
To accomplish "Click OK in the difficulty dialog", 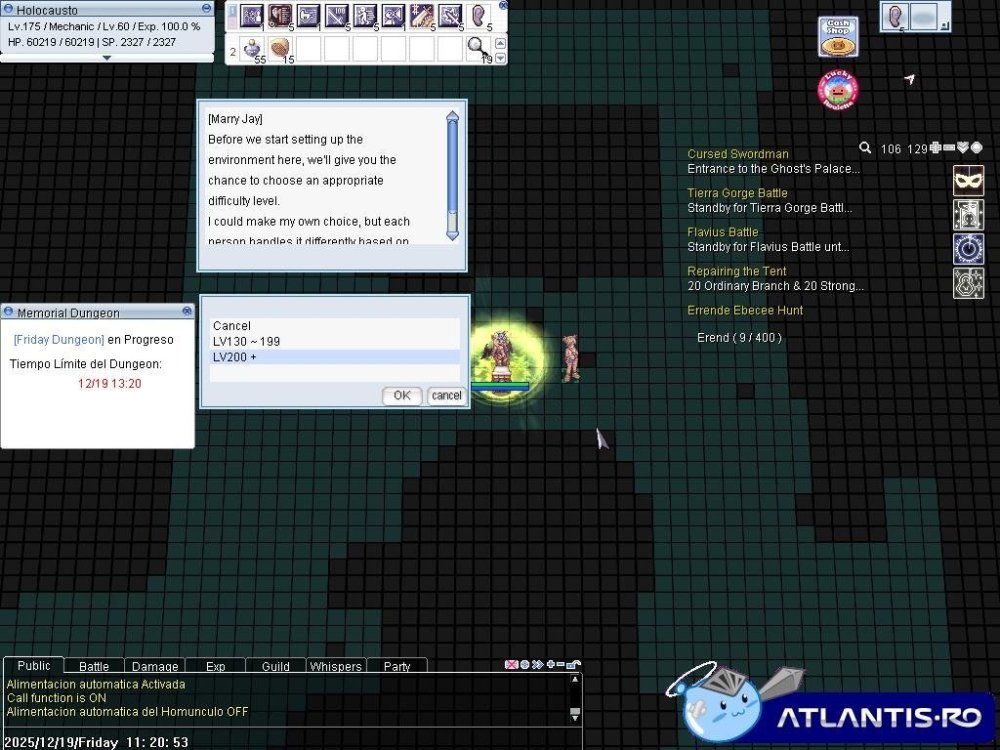I will click(401, 395).
